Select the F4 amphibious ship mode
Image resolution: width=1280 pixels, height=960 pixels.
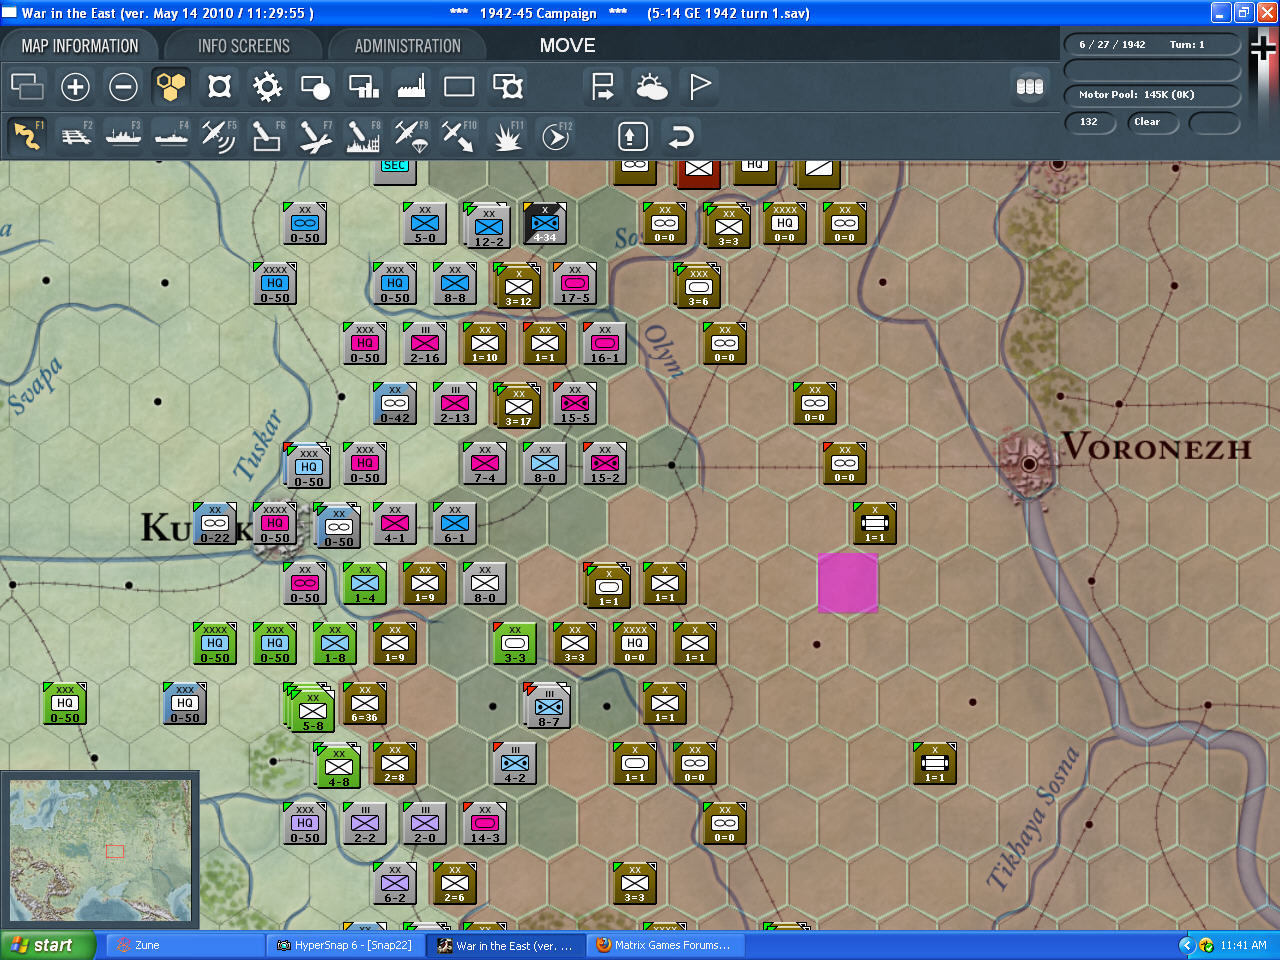pyautogui.click(x=171, y=136)
